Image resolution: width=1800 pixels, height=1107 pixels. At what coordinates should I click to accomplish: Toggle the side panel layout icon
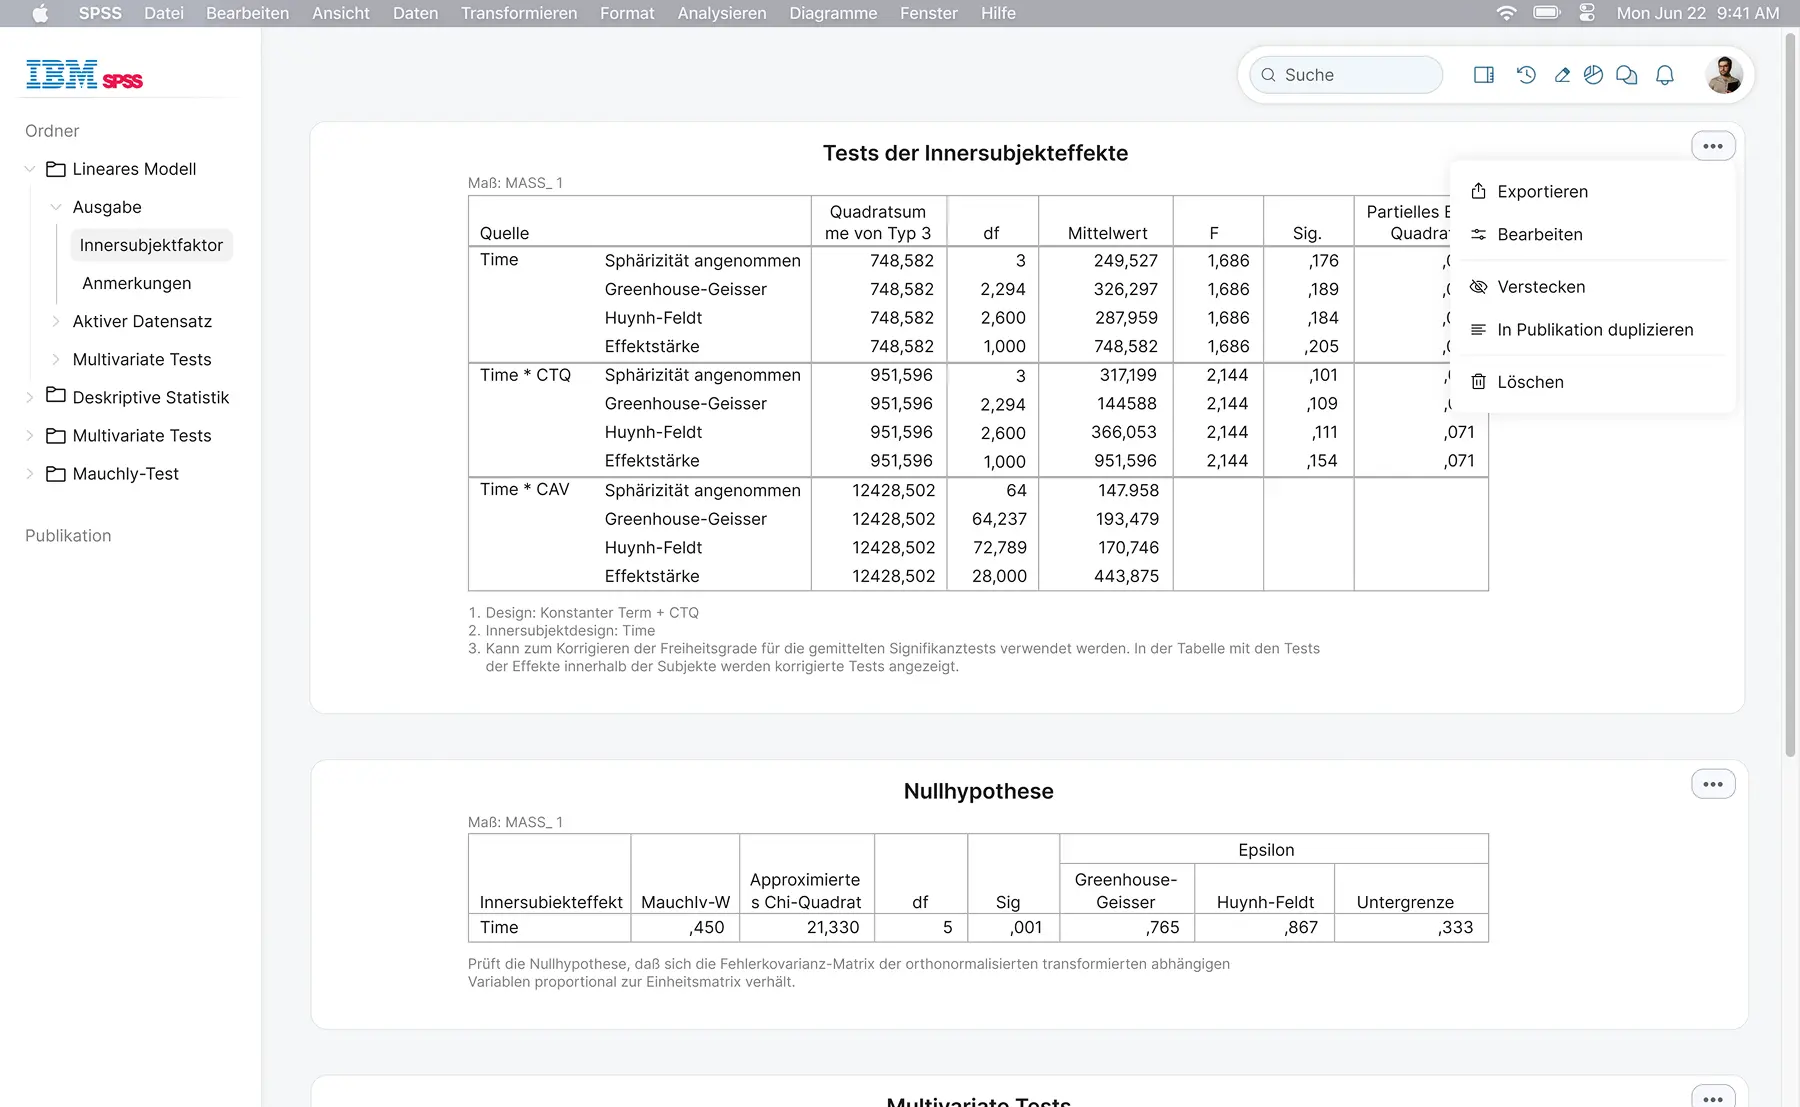[1484, 75]
